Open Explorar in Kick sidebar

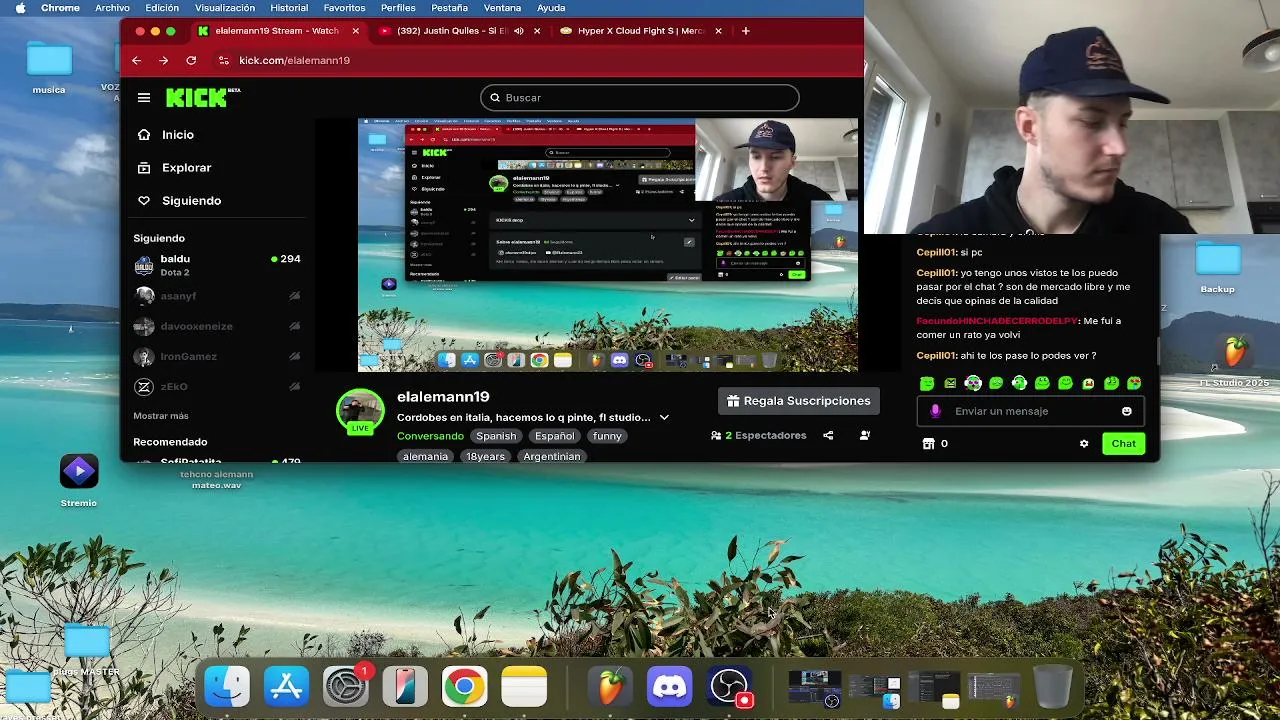[174, 168]
